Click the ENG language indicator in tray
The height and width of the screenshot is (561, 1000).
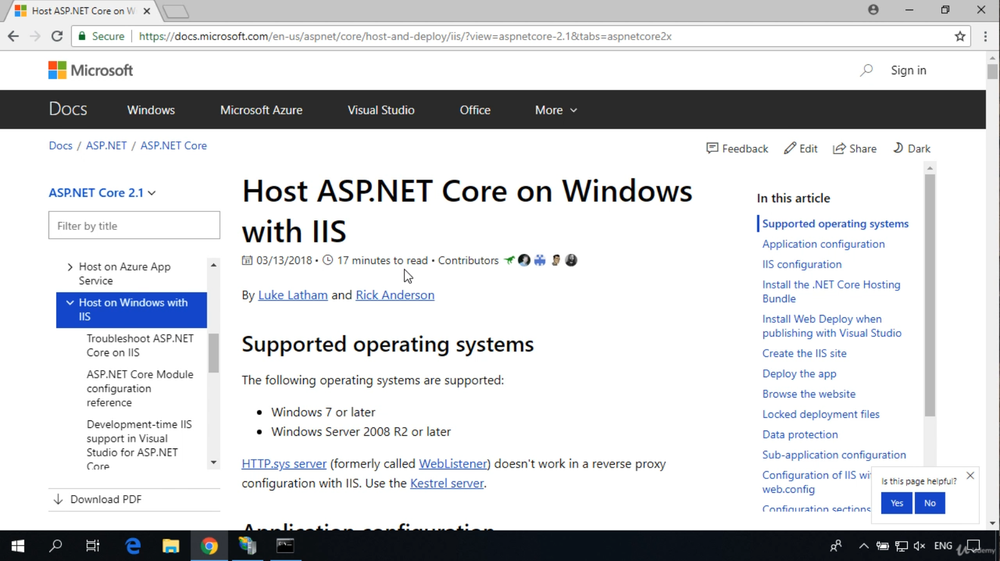click(x=943, y=546)
